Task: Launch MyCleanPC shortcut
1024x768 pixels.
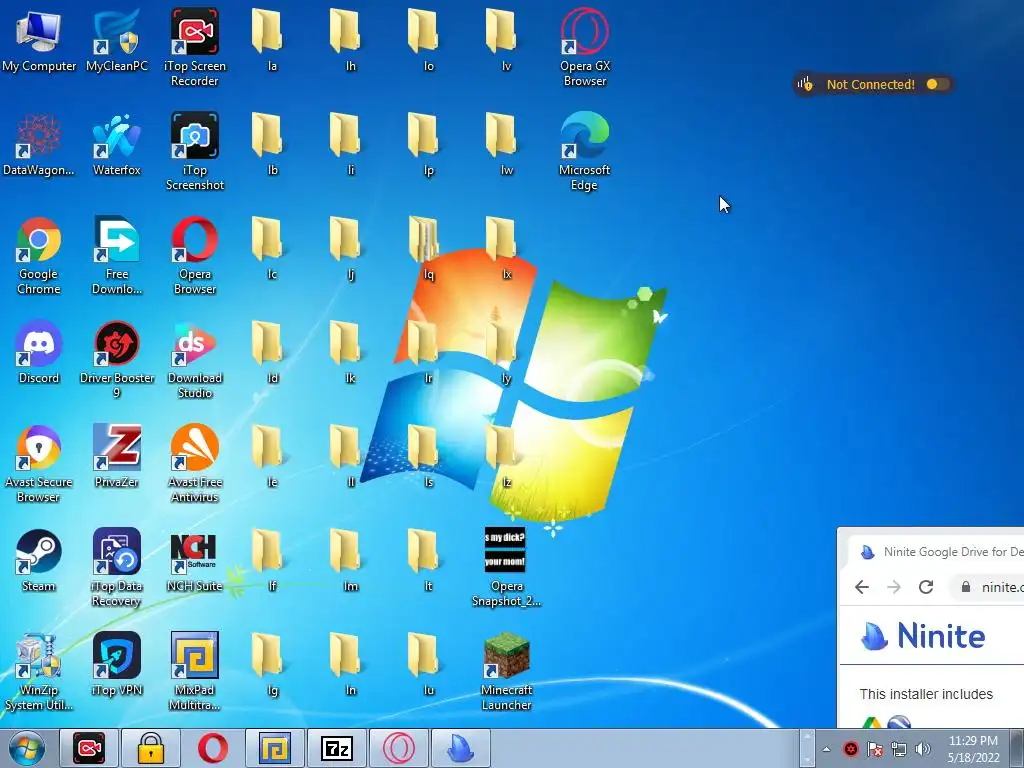Action: 117,40
